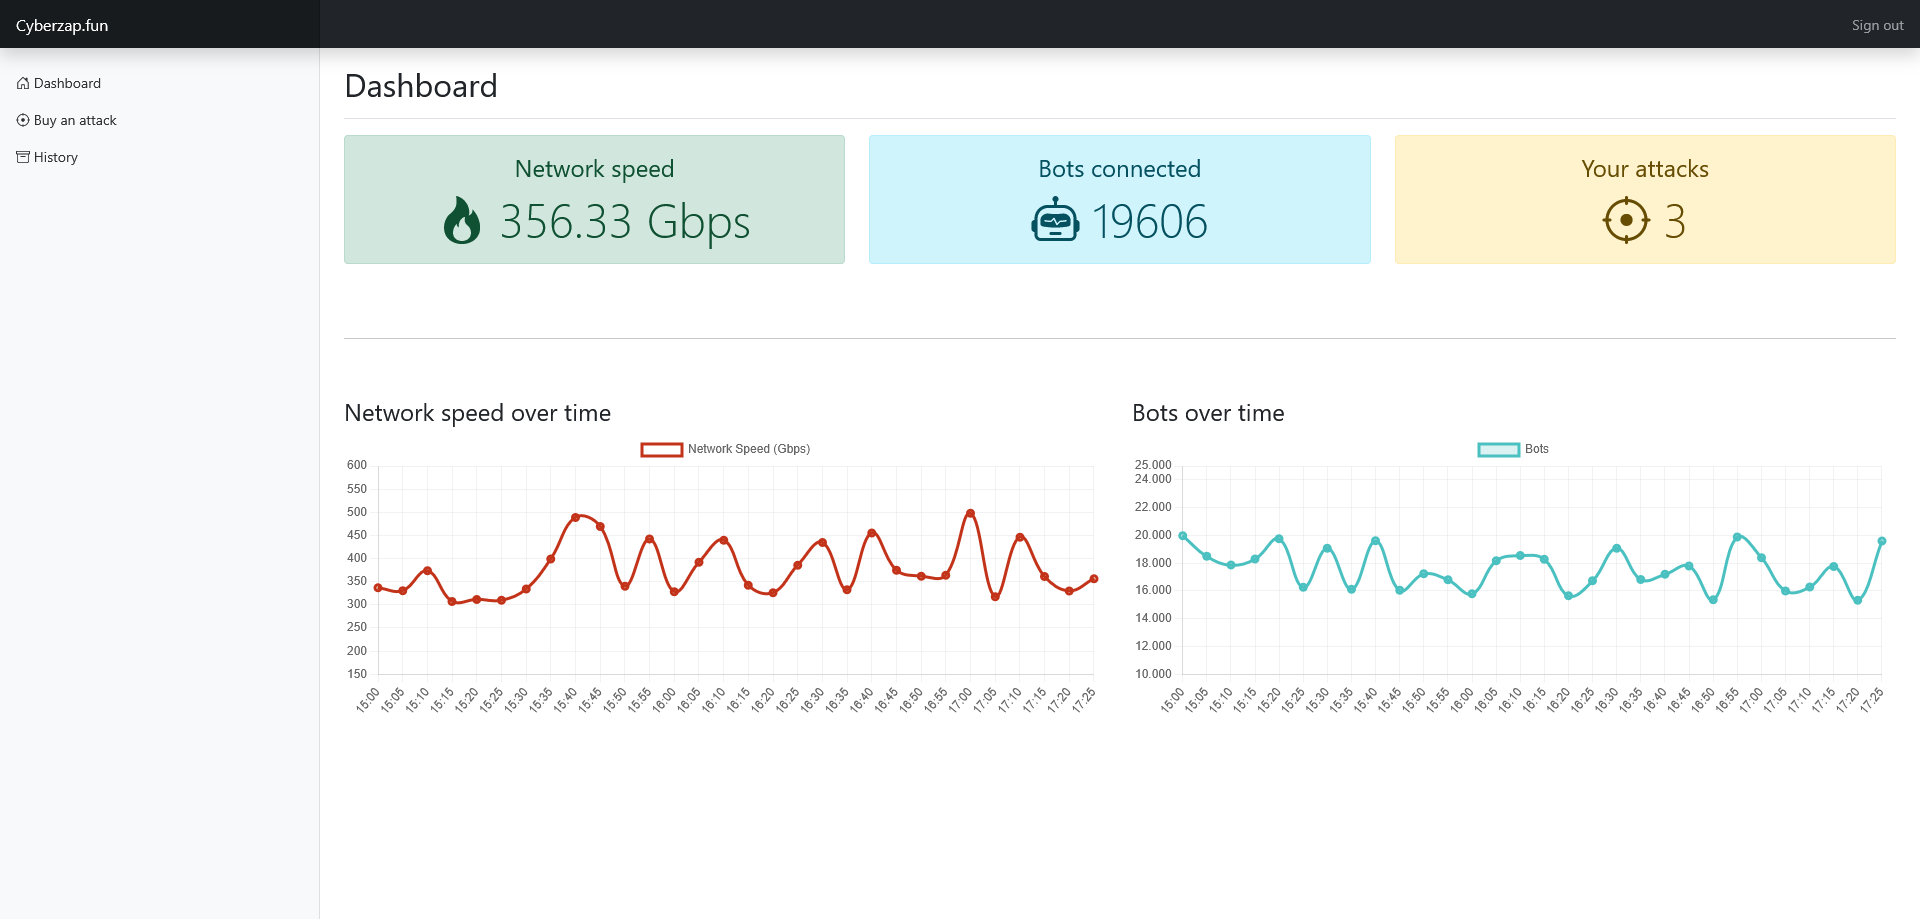Click the robot icon in Bots connected card
This screenshot has width=1920, height=919.
point(1055,221)
